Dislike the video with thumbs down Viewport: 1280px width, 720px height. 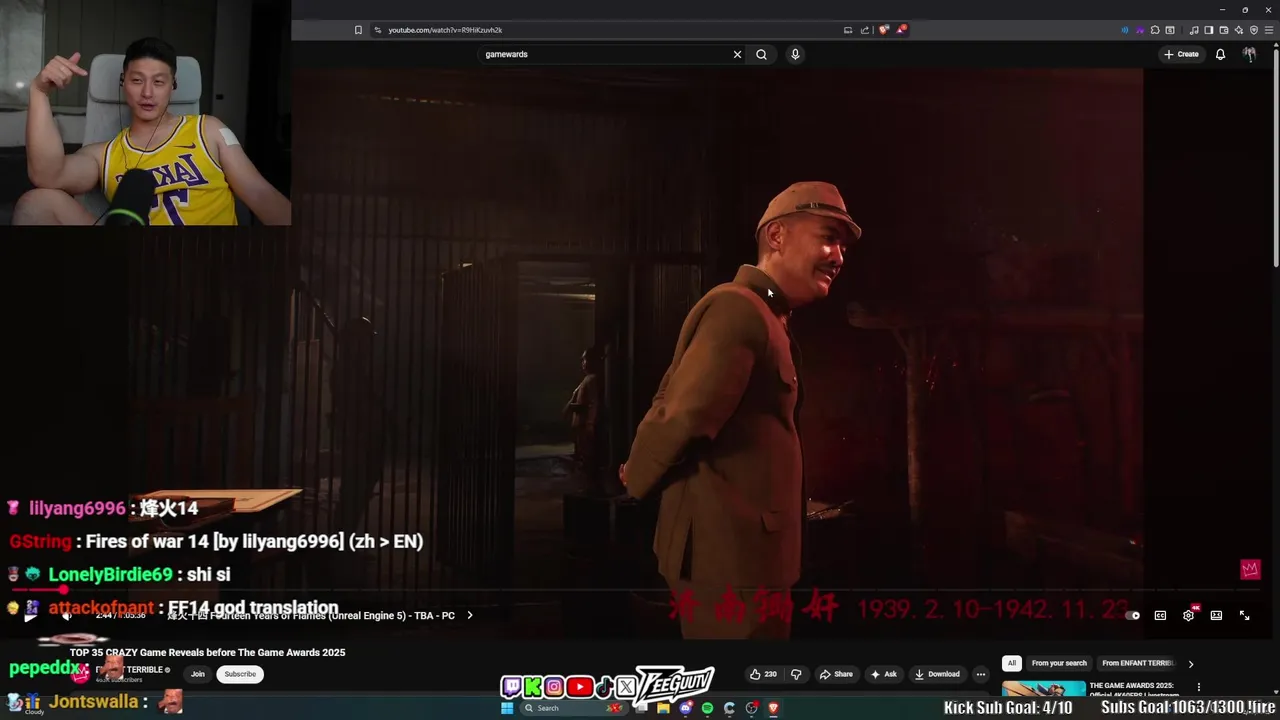796,674
